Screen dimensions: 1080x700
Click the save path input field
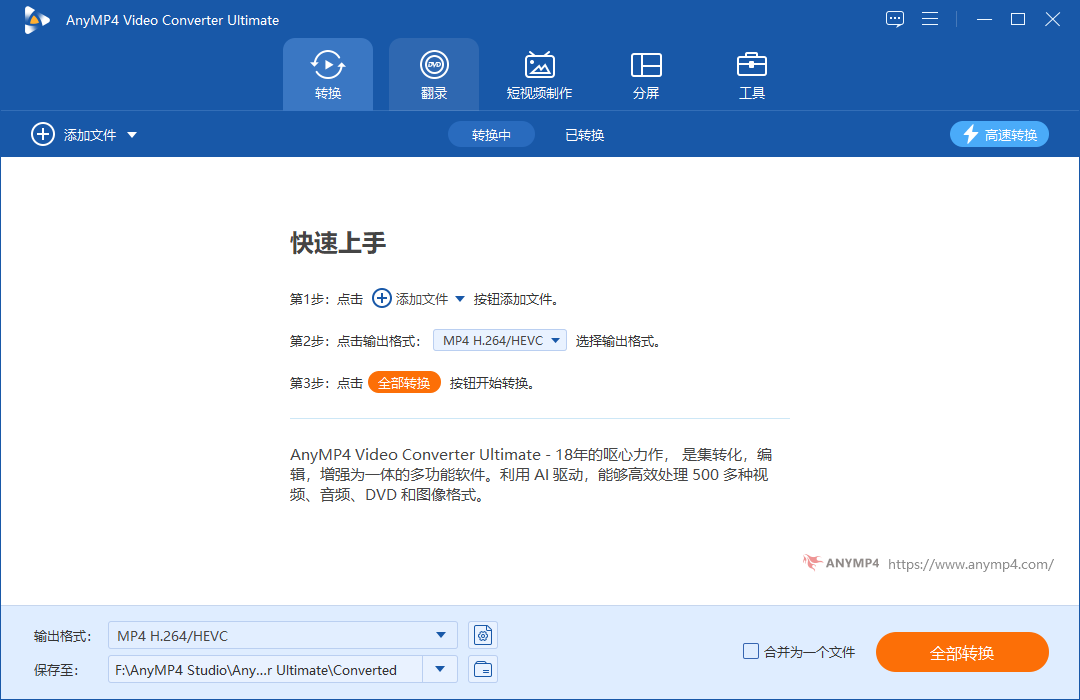click(x=270, y=669)
